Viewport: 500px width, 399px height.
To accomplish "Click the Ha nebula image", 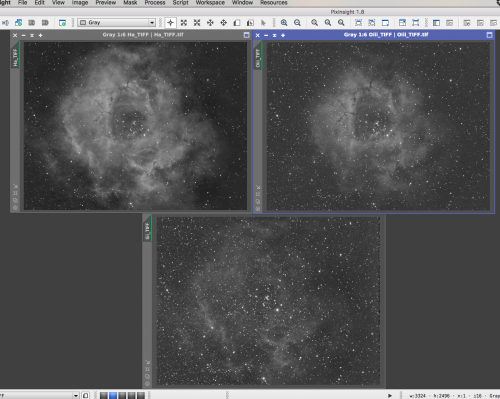I will [135, 126].
